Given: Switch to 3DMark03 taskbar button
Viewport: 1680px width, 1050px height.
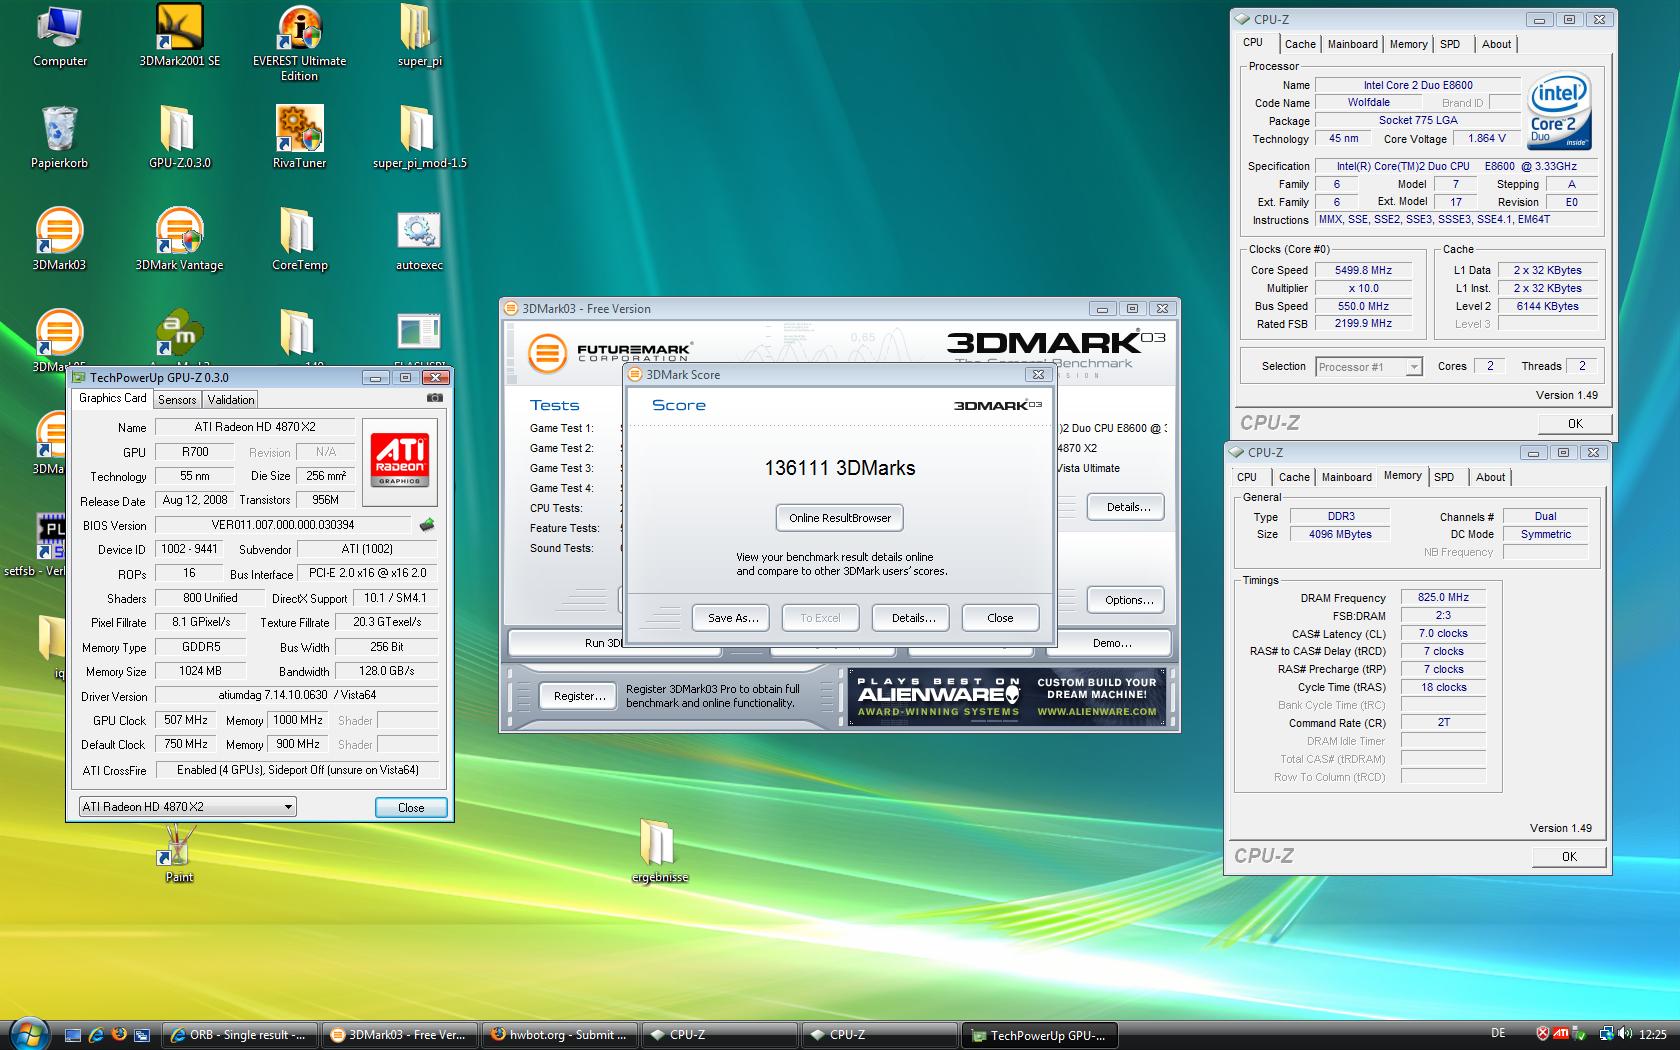Looking at the screenshot, I should coord(400,1035).
